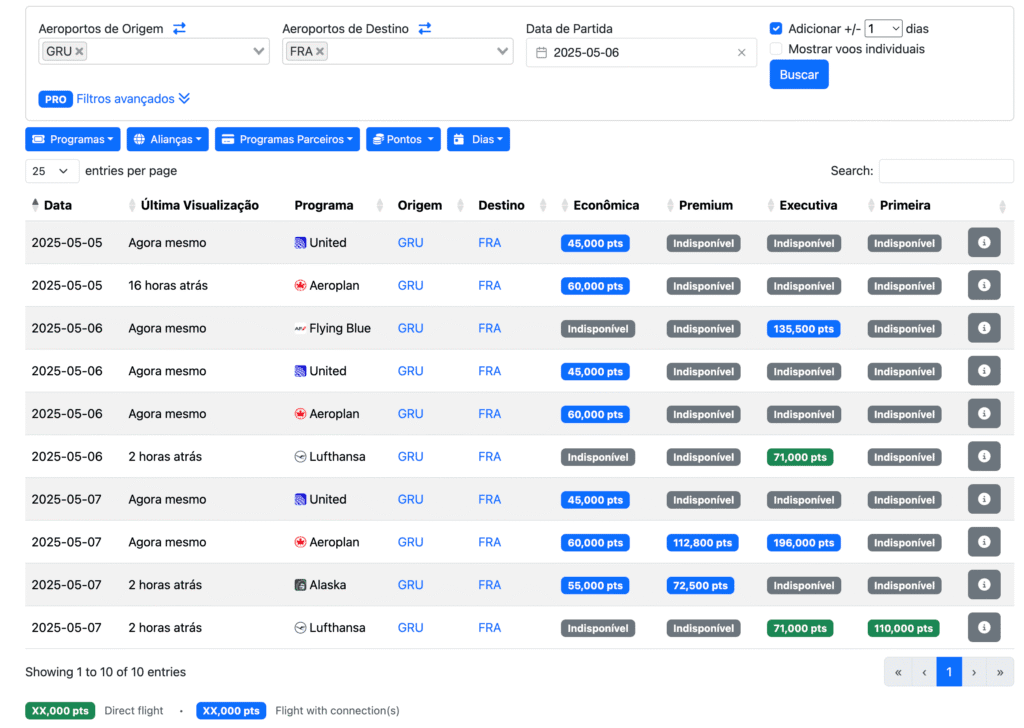Change entries per page dropdown
The height and width of the screenshot is (728, 1024).
(x=52, y=171)
